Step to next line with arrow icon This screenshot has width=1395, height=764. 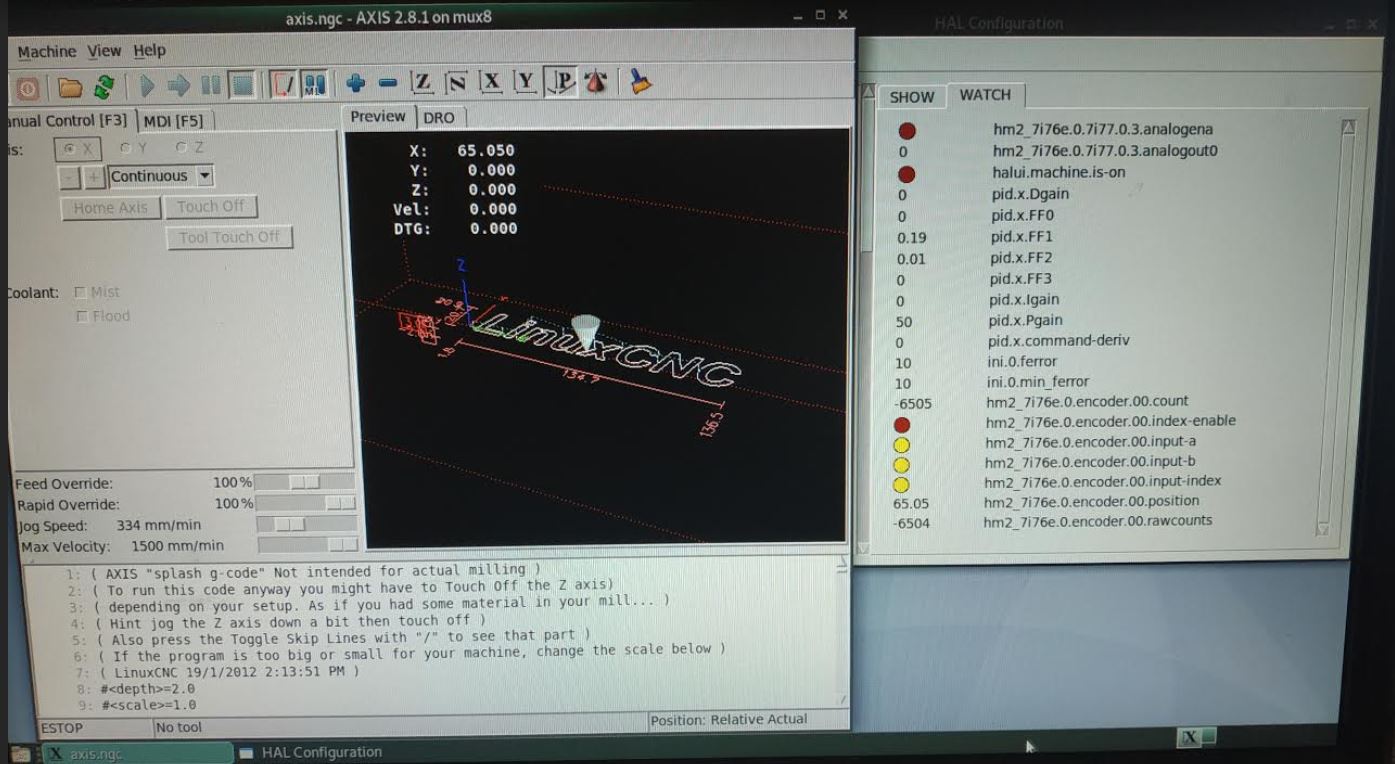tap(179, 87)
